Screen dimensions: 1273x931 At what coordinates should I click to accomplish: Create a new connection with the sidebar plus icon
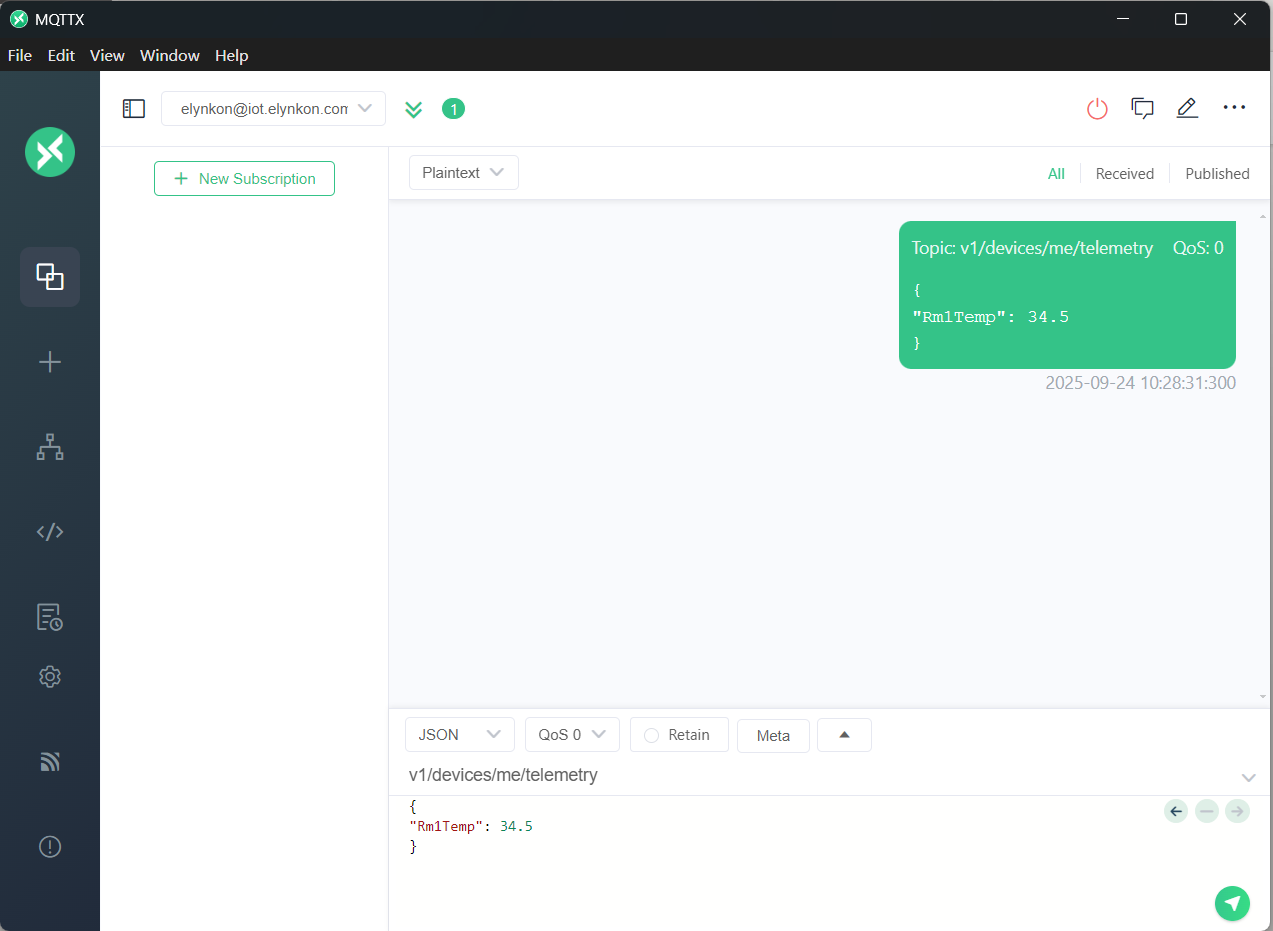pyautogui.click(x=50, y=362)
